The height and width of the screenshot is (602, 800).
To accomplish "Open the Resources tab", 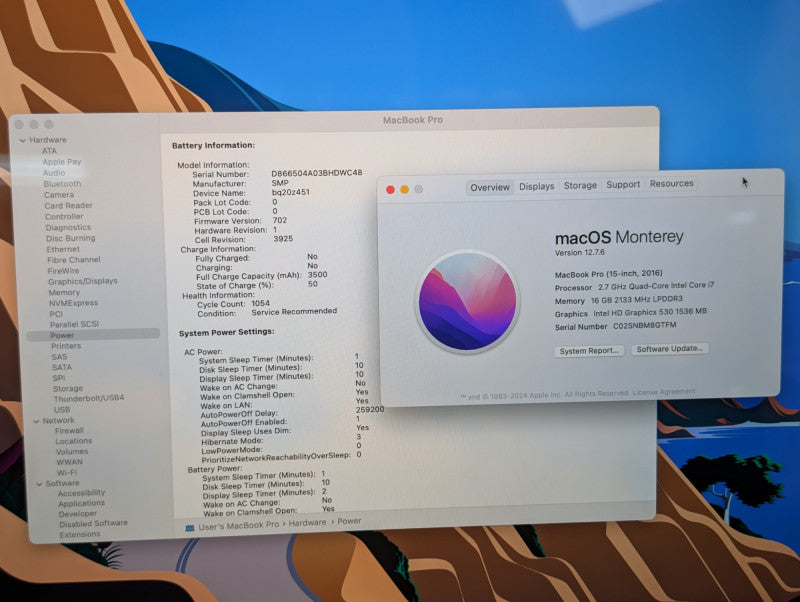I will coord(671,183).
